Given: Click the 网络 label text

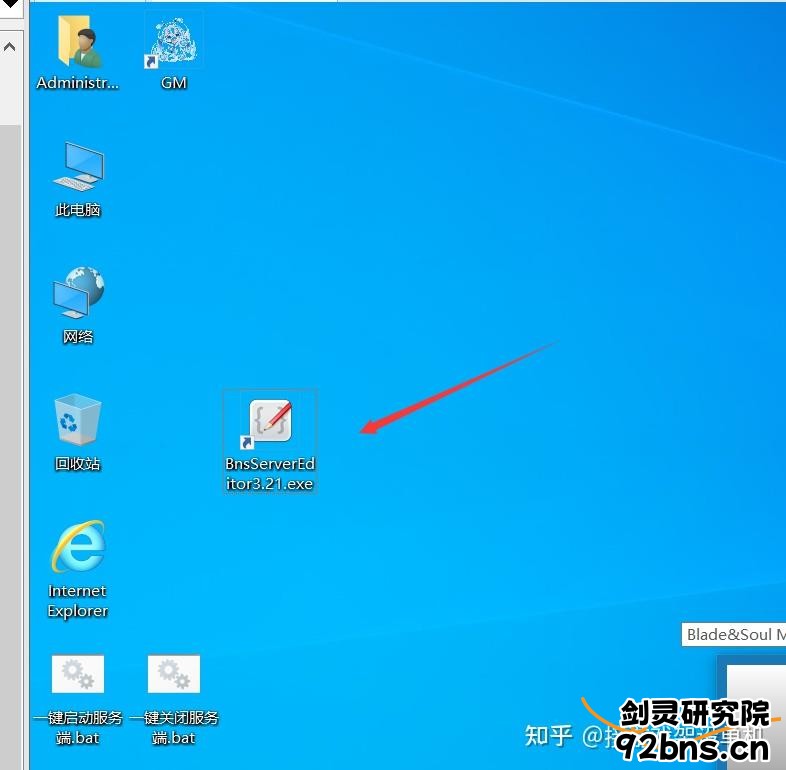Looking at the screenshot, I should coord(78,336).
